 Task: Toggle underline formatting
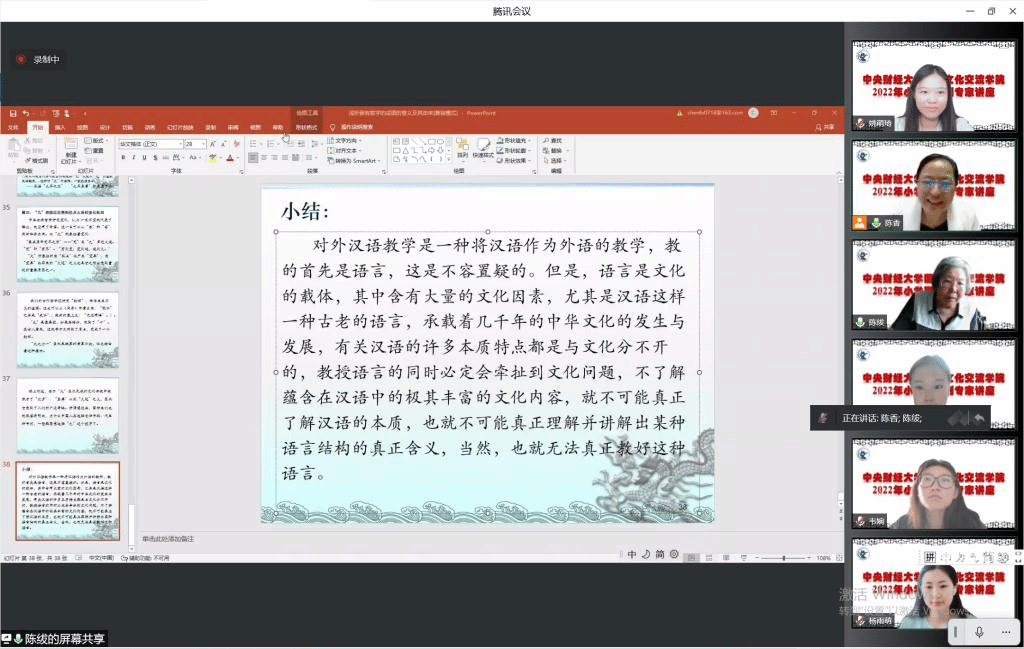145,158
